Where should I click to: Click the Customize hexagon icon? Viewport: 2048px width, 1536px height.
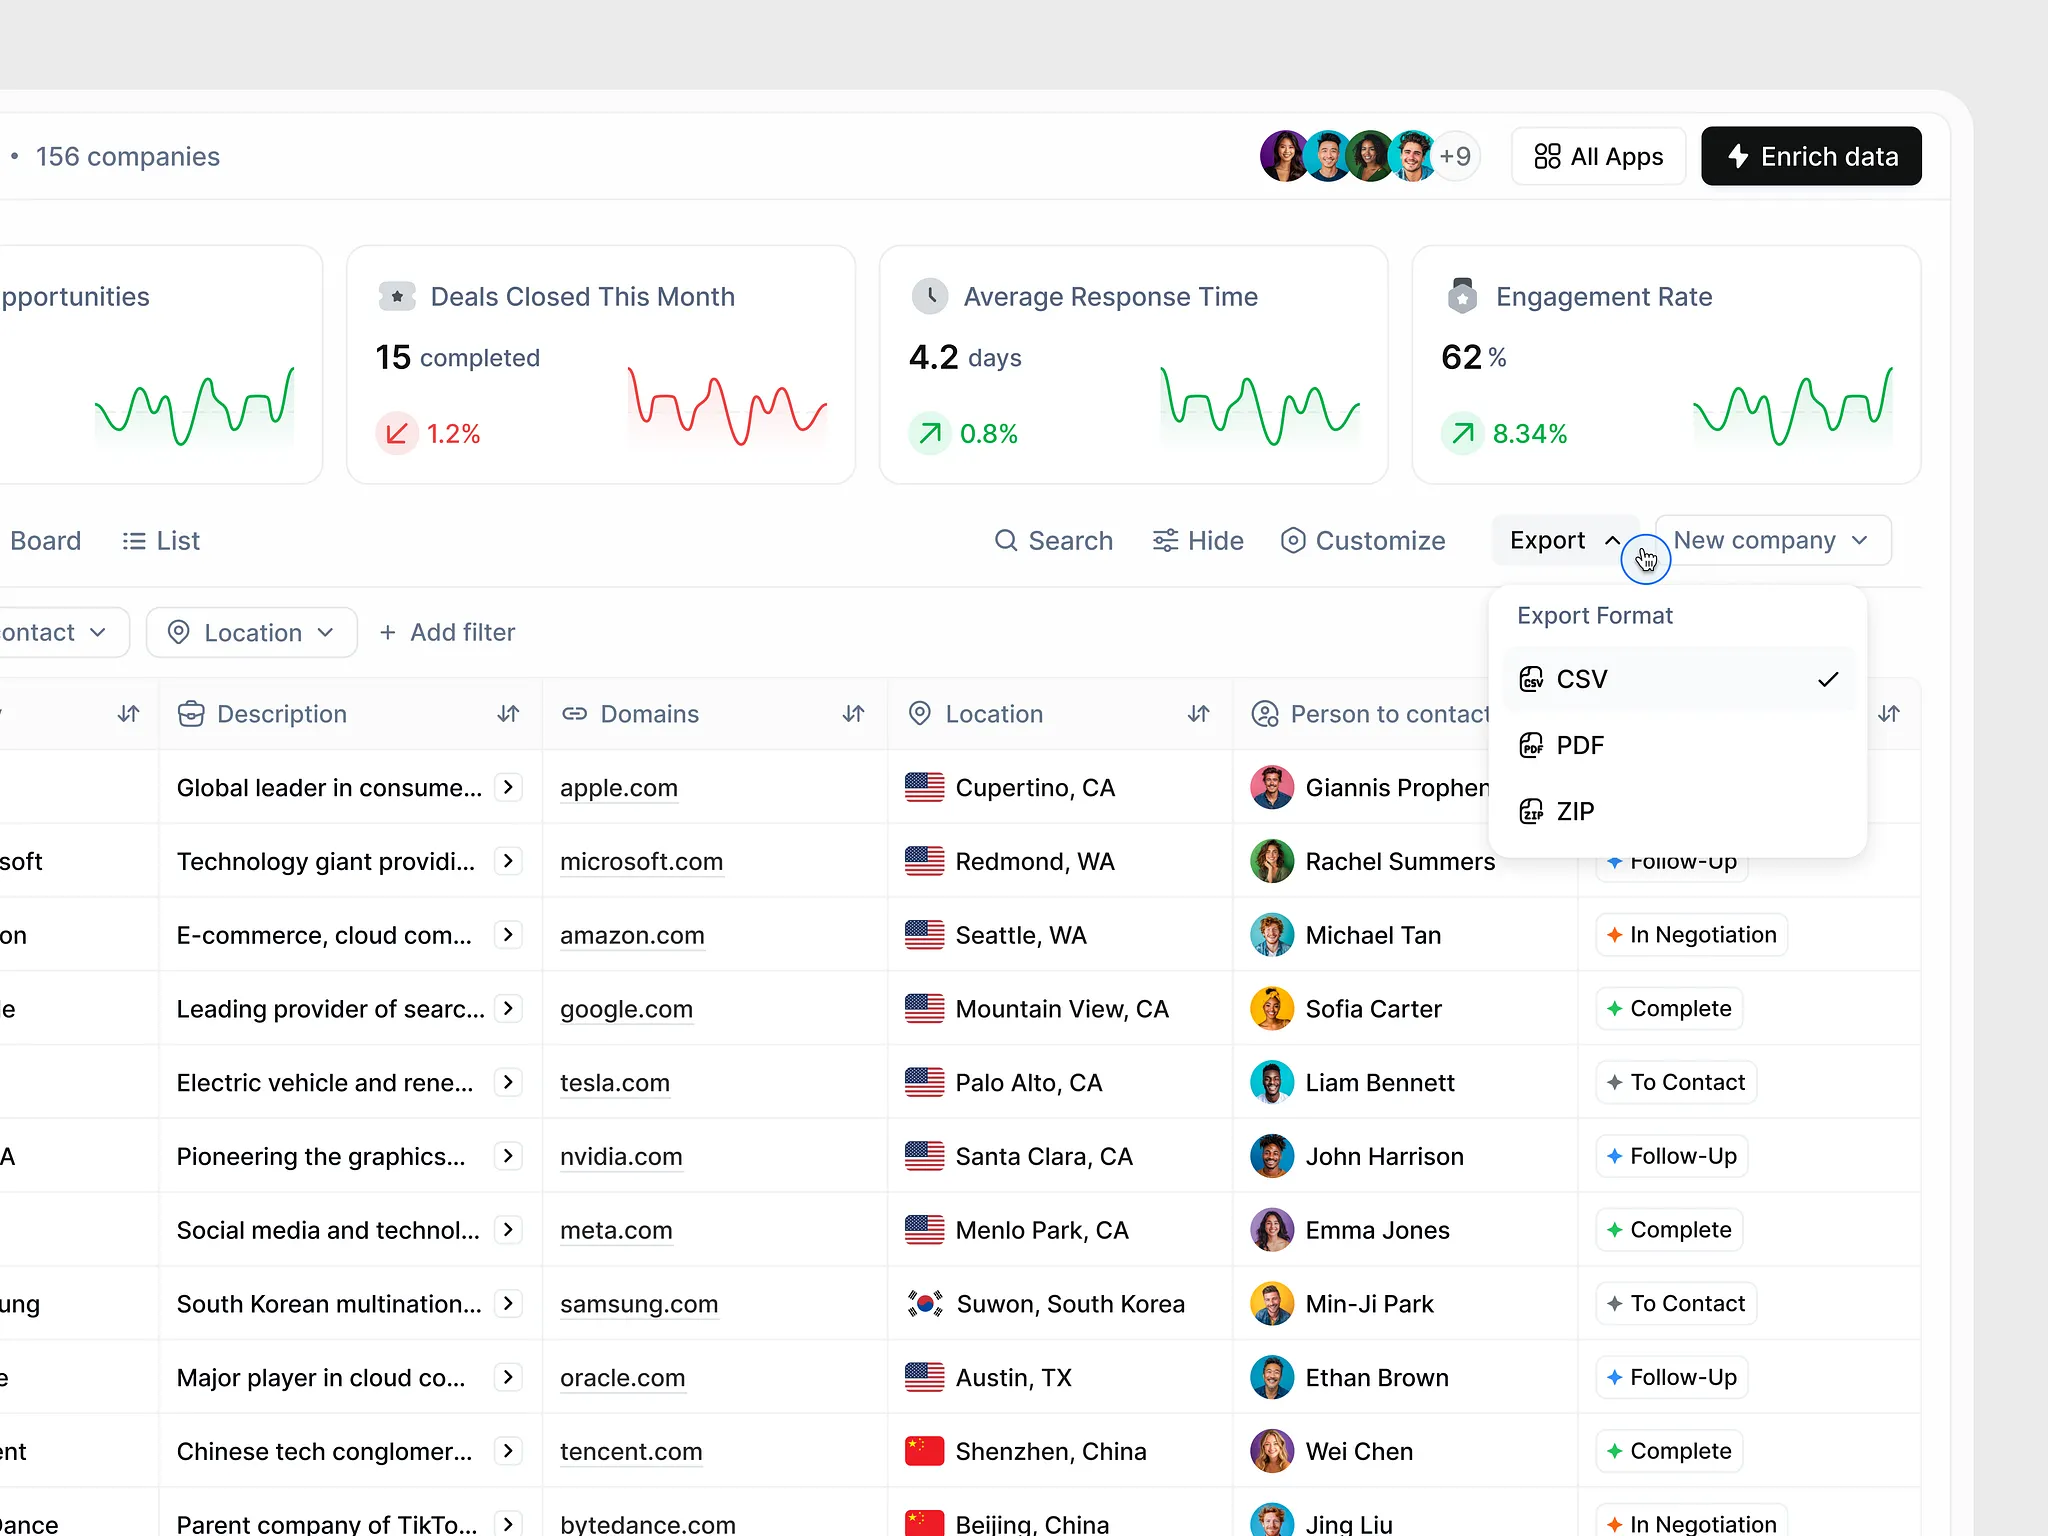point(1293,541)
